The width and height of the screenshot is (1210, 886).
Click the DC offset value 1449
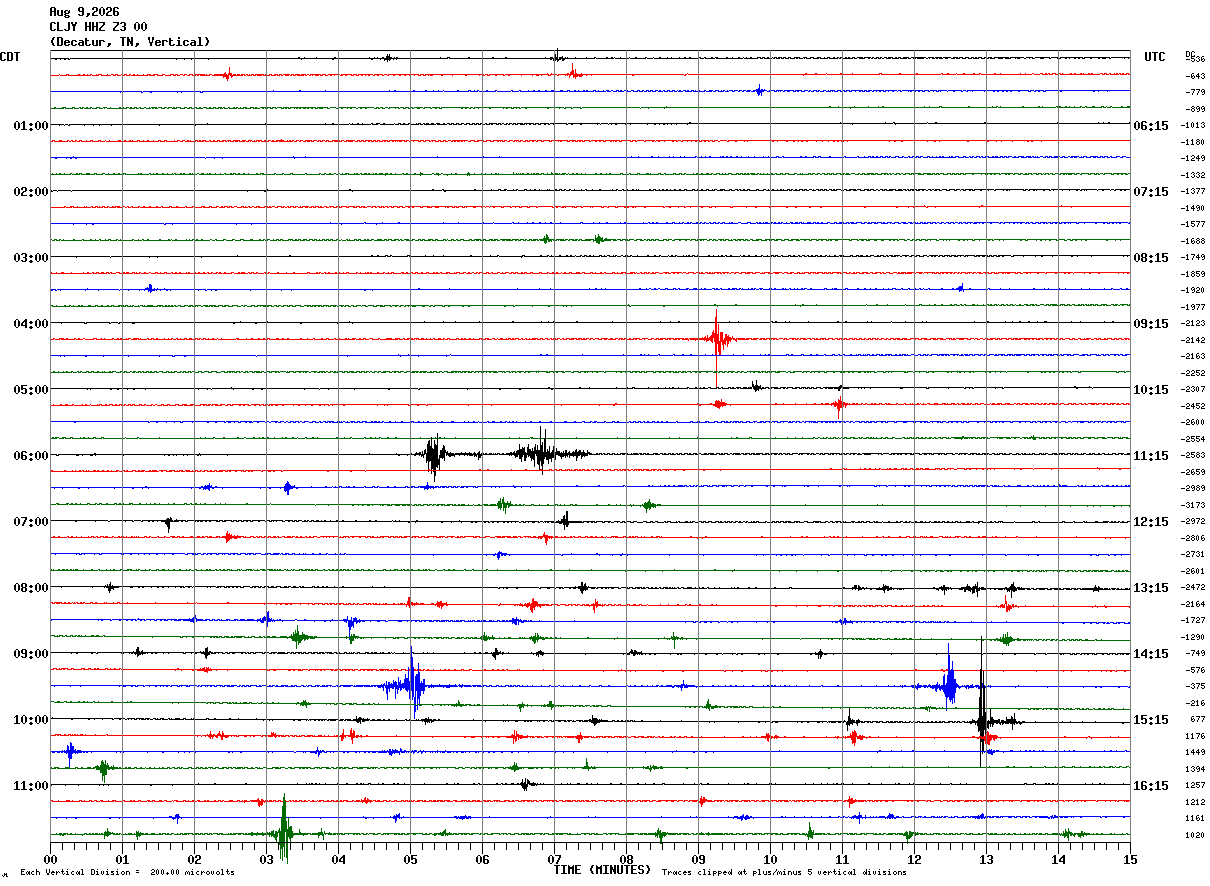pos(1195,752)
